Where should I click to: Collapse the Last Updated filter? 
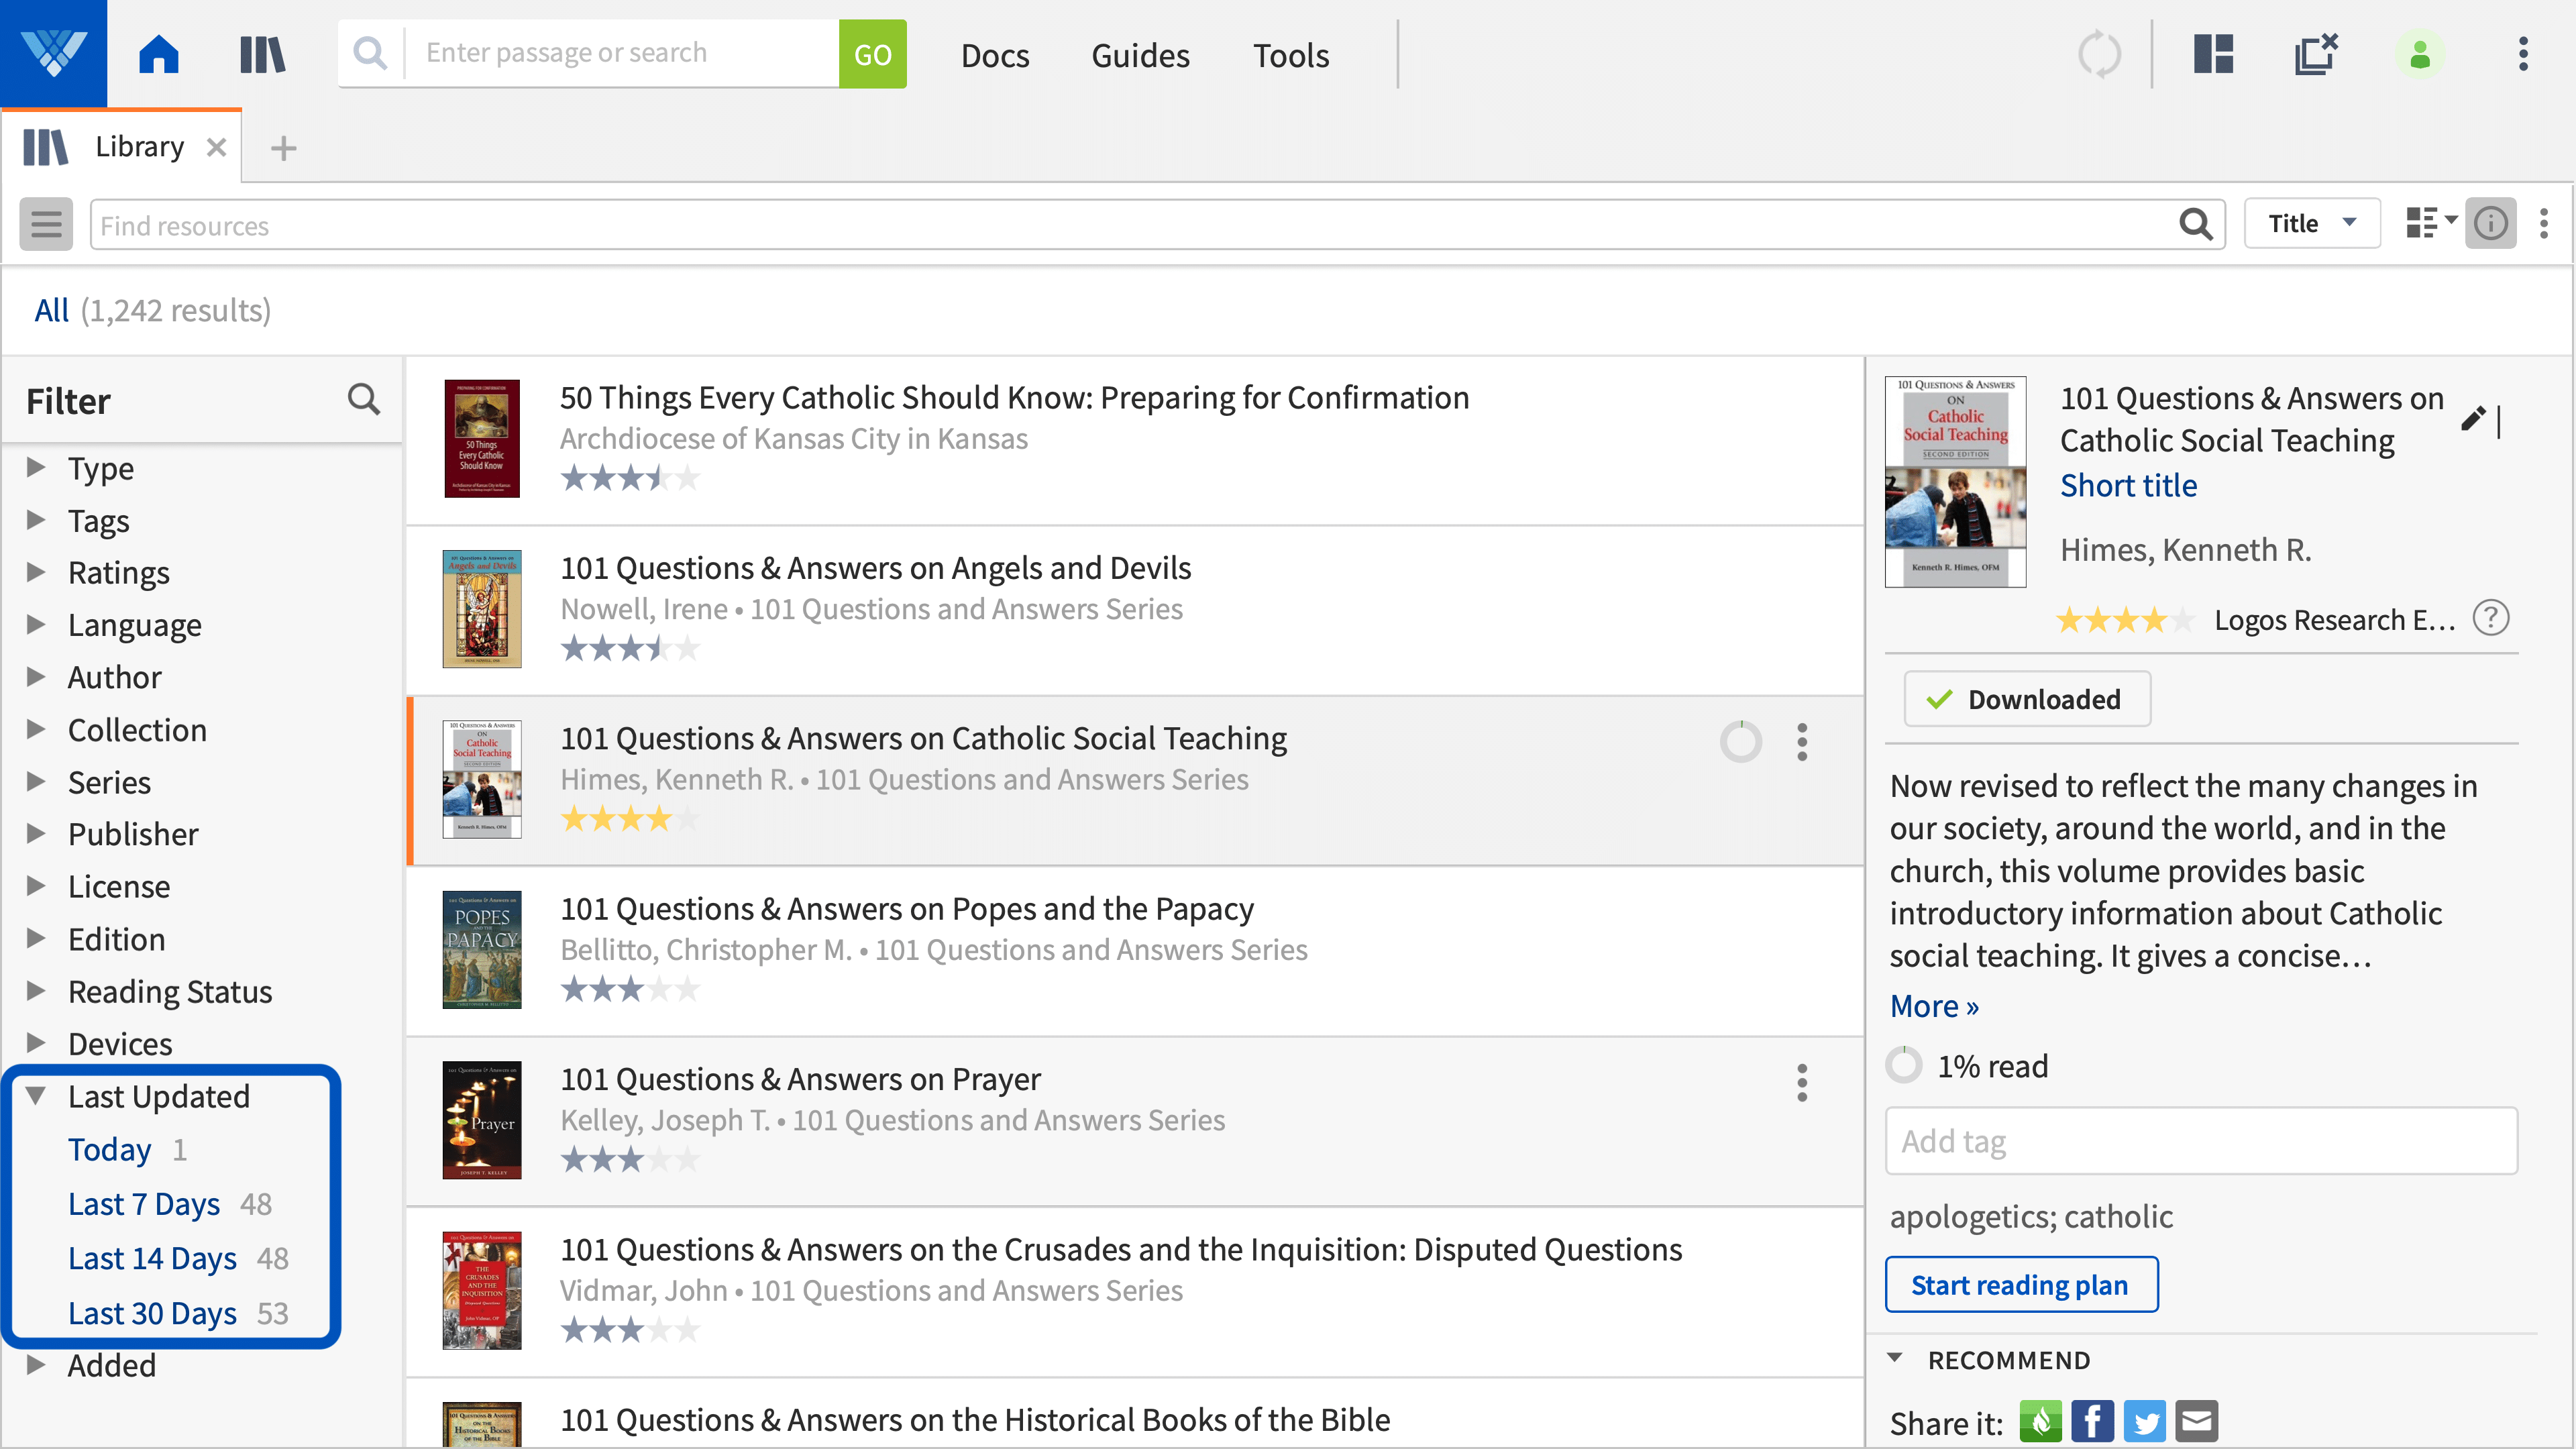(x=36, y=1096)
